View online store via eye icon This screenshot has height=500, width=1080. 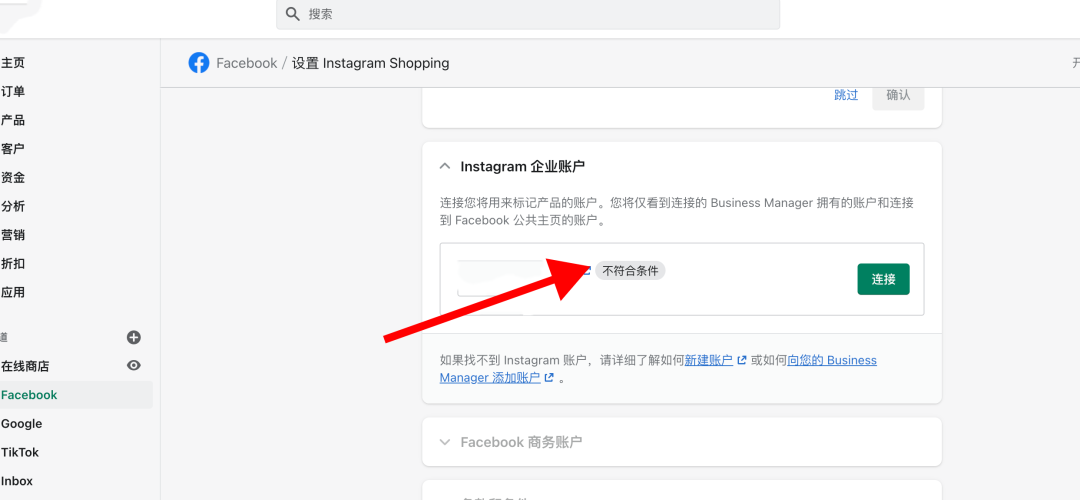pos(134,366)
